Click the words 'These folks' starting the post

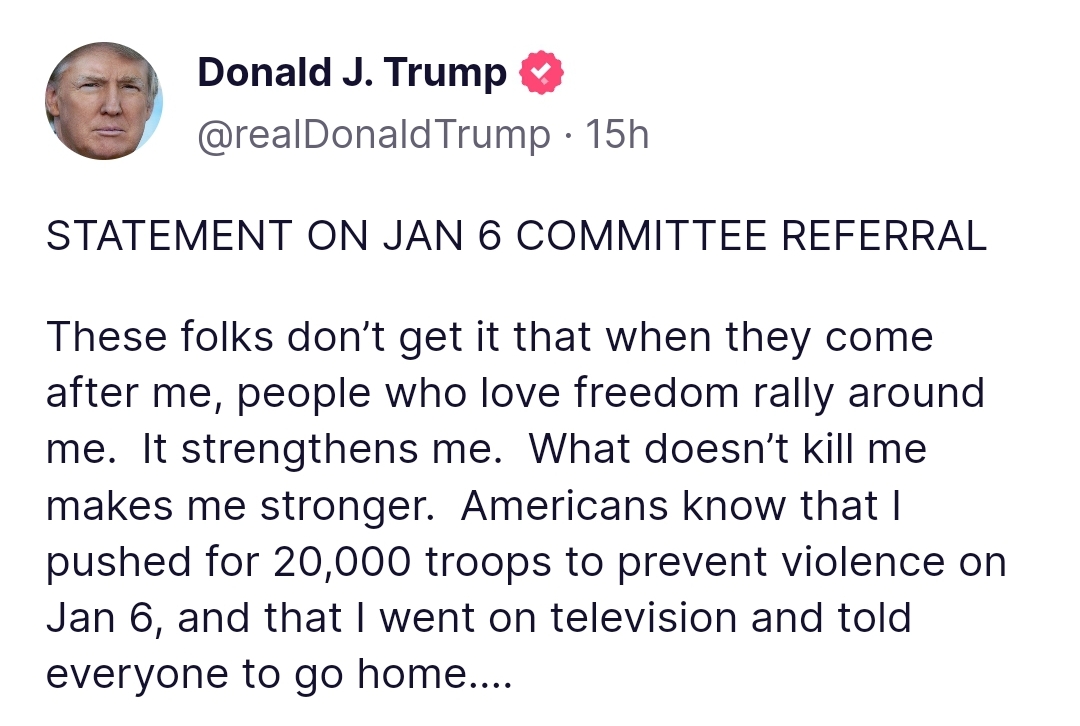160,337
